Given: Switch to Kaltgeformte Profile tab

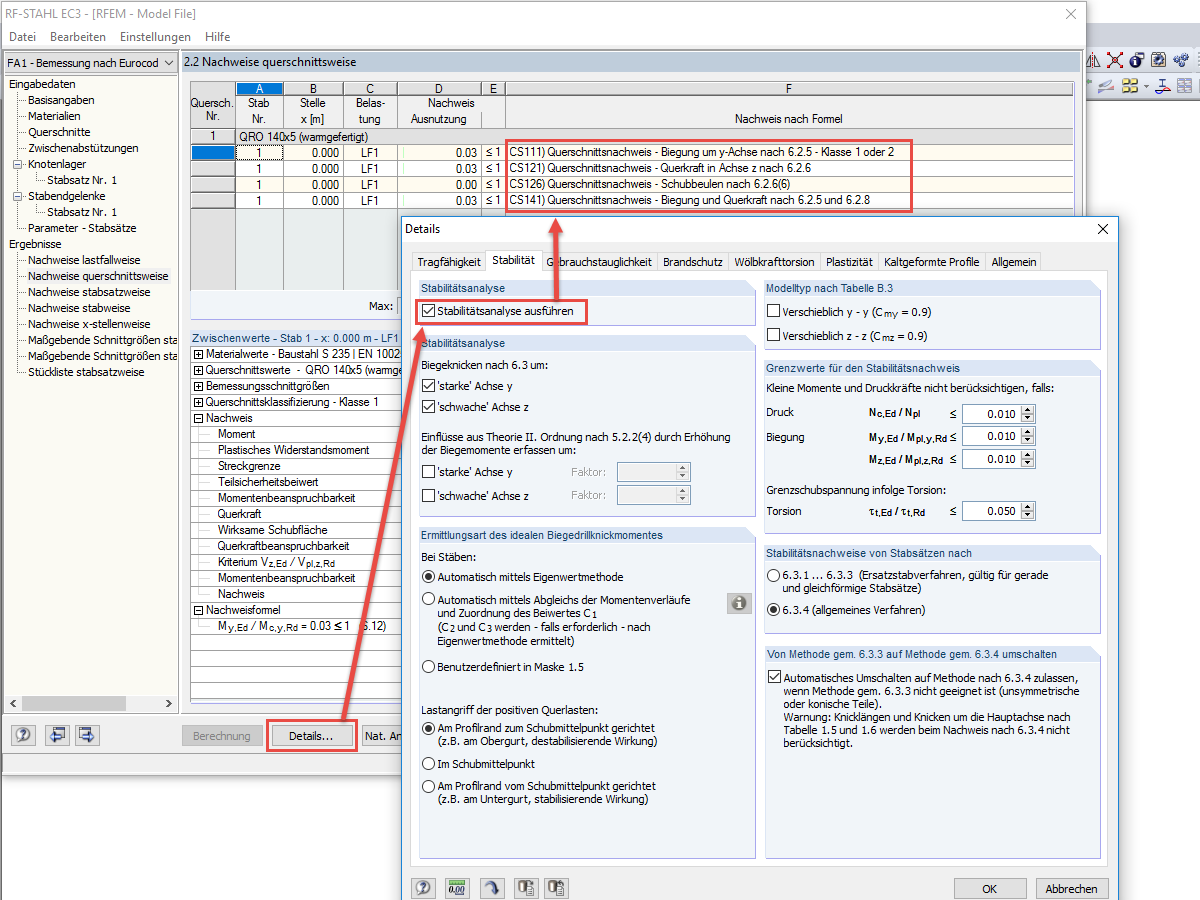Looking at the screenshot, I should click(x=931, y=262).
